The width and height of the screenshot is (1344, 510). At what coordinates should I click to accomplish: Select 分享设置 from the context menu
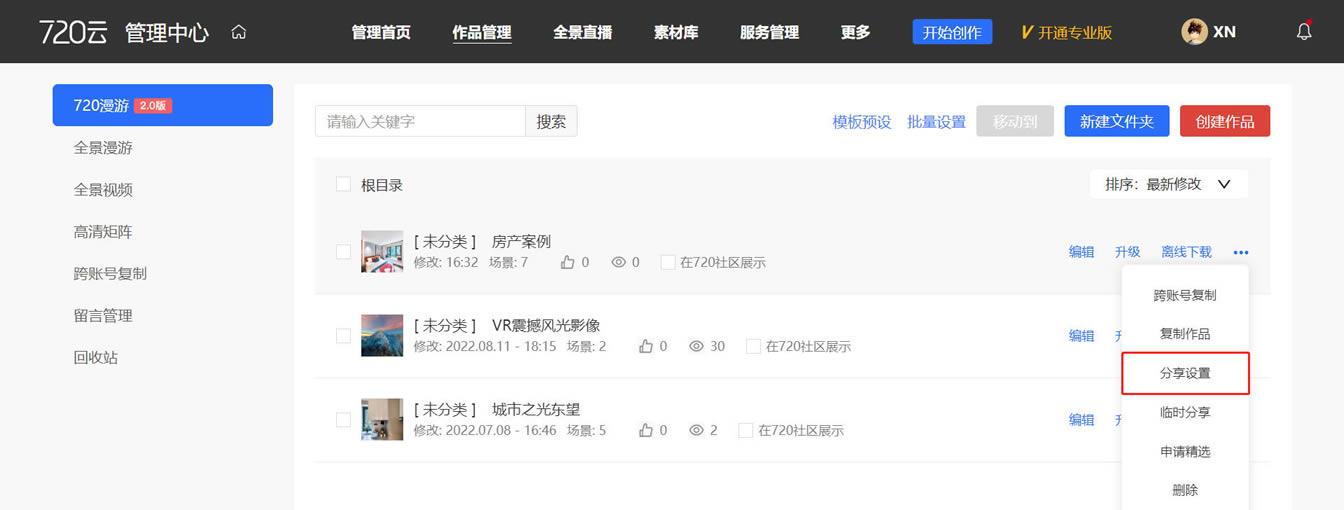tap(1185, 373)
